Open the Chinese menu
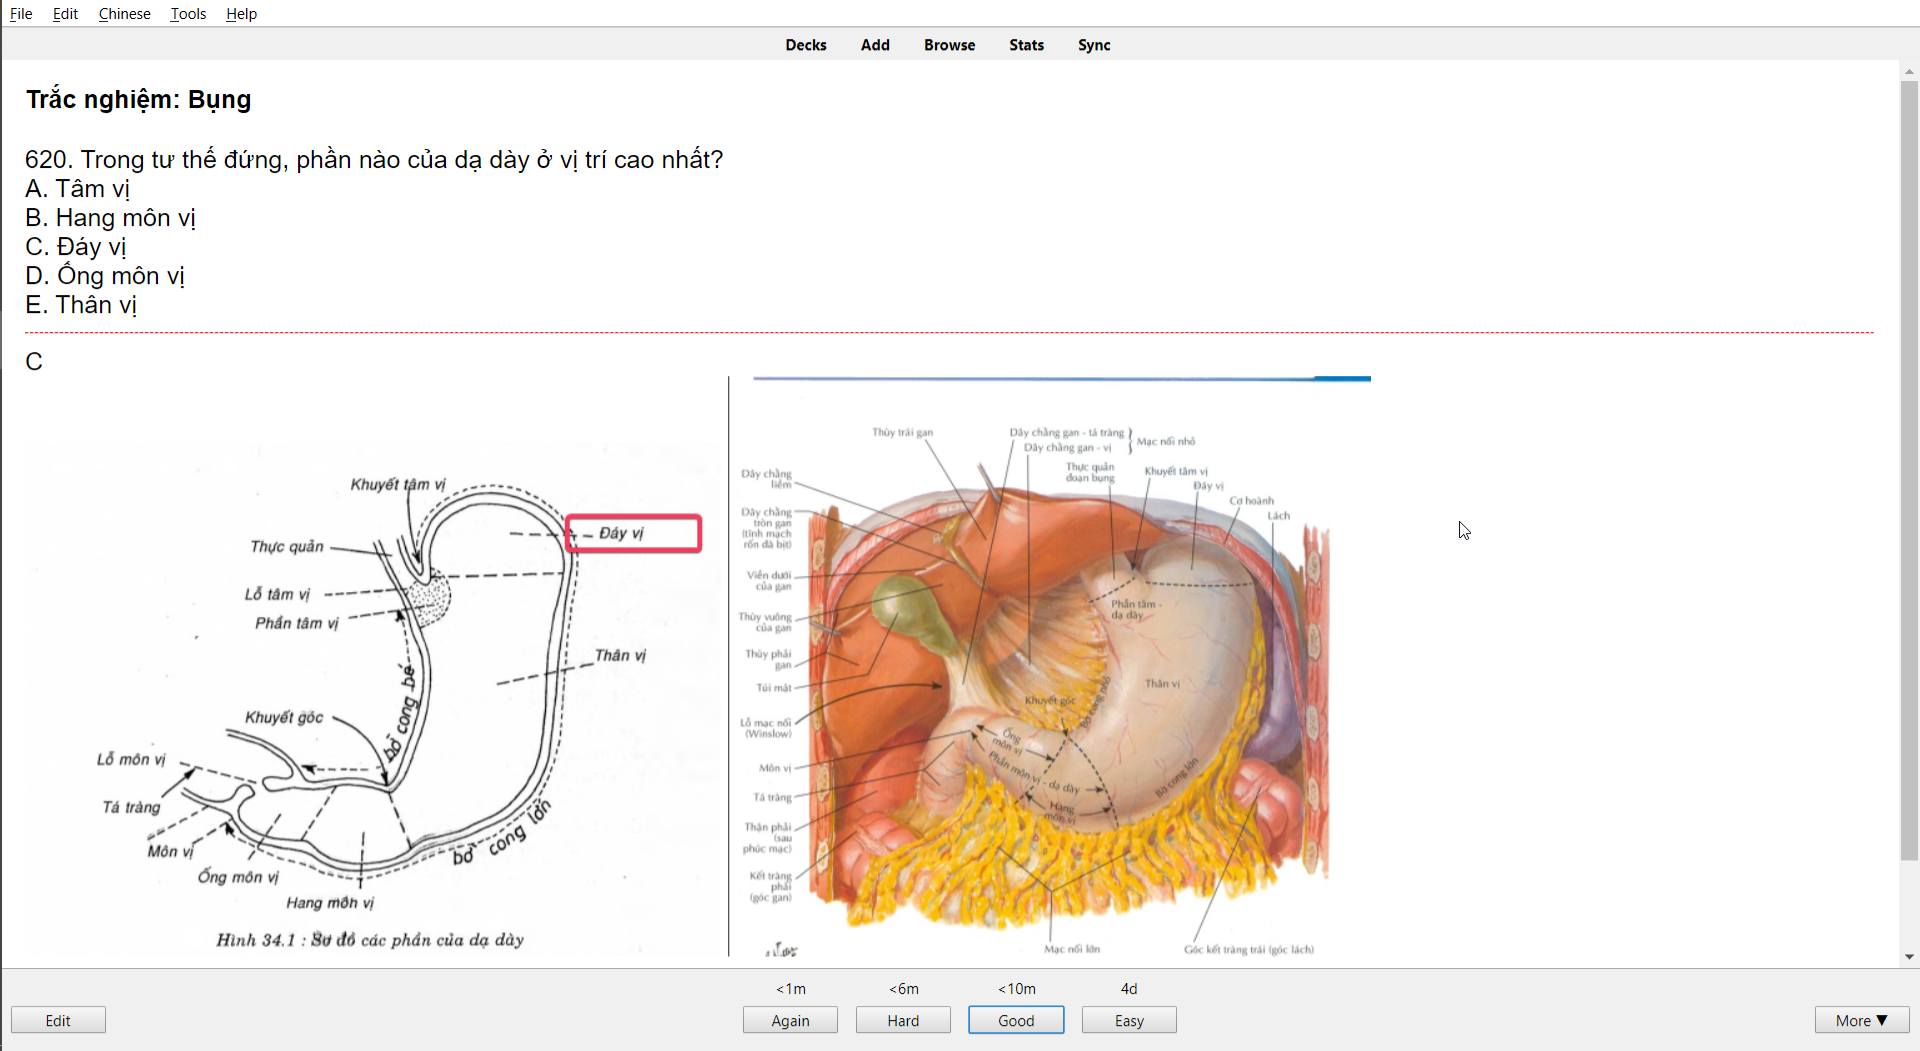 (124, 13)
